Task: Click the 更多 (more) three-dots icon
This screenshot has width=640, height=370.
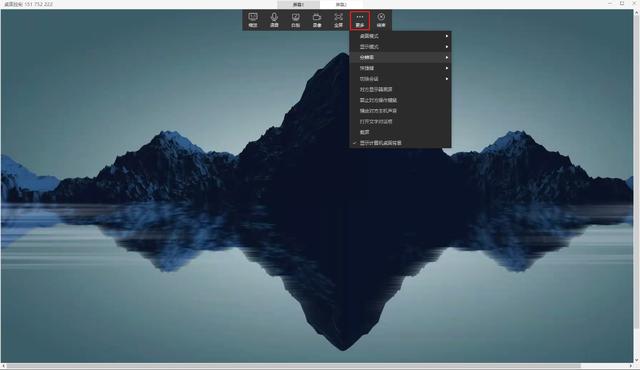Action: tap(360, 20)
